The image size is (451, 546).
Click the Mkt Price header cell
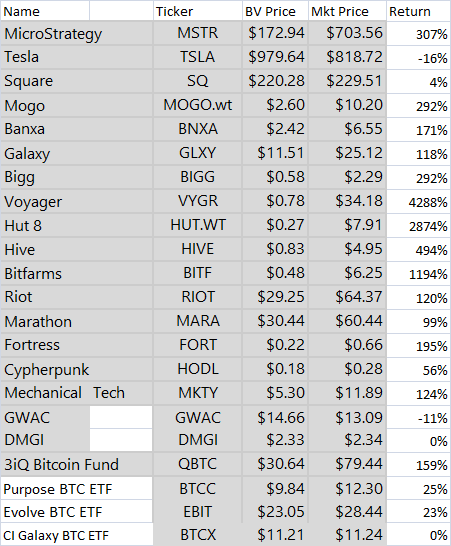pos(347,11)
